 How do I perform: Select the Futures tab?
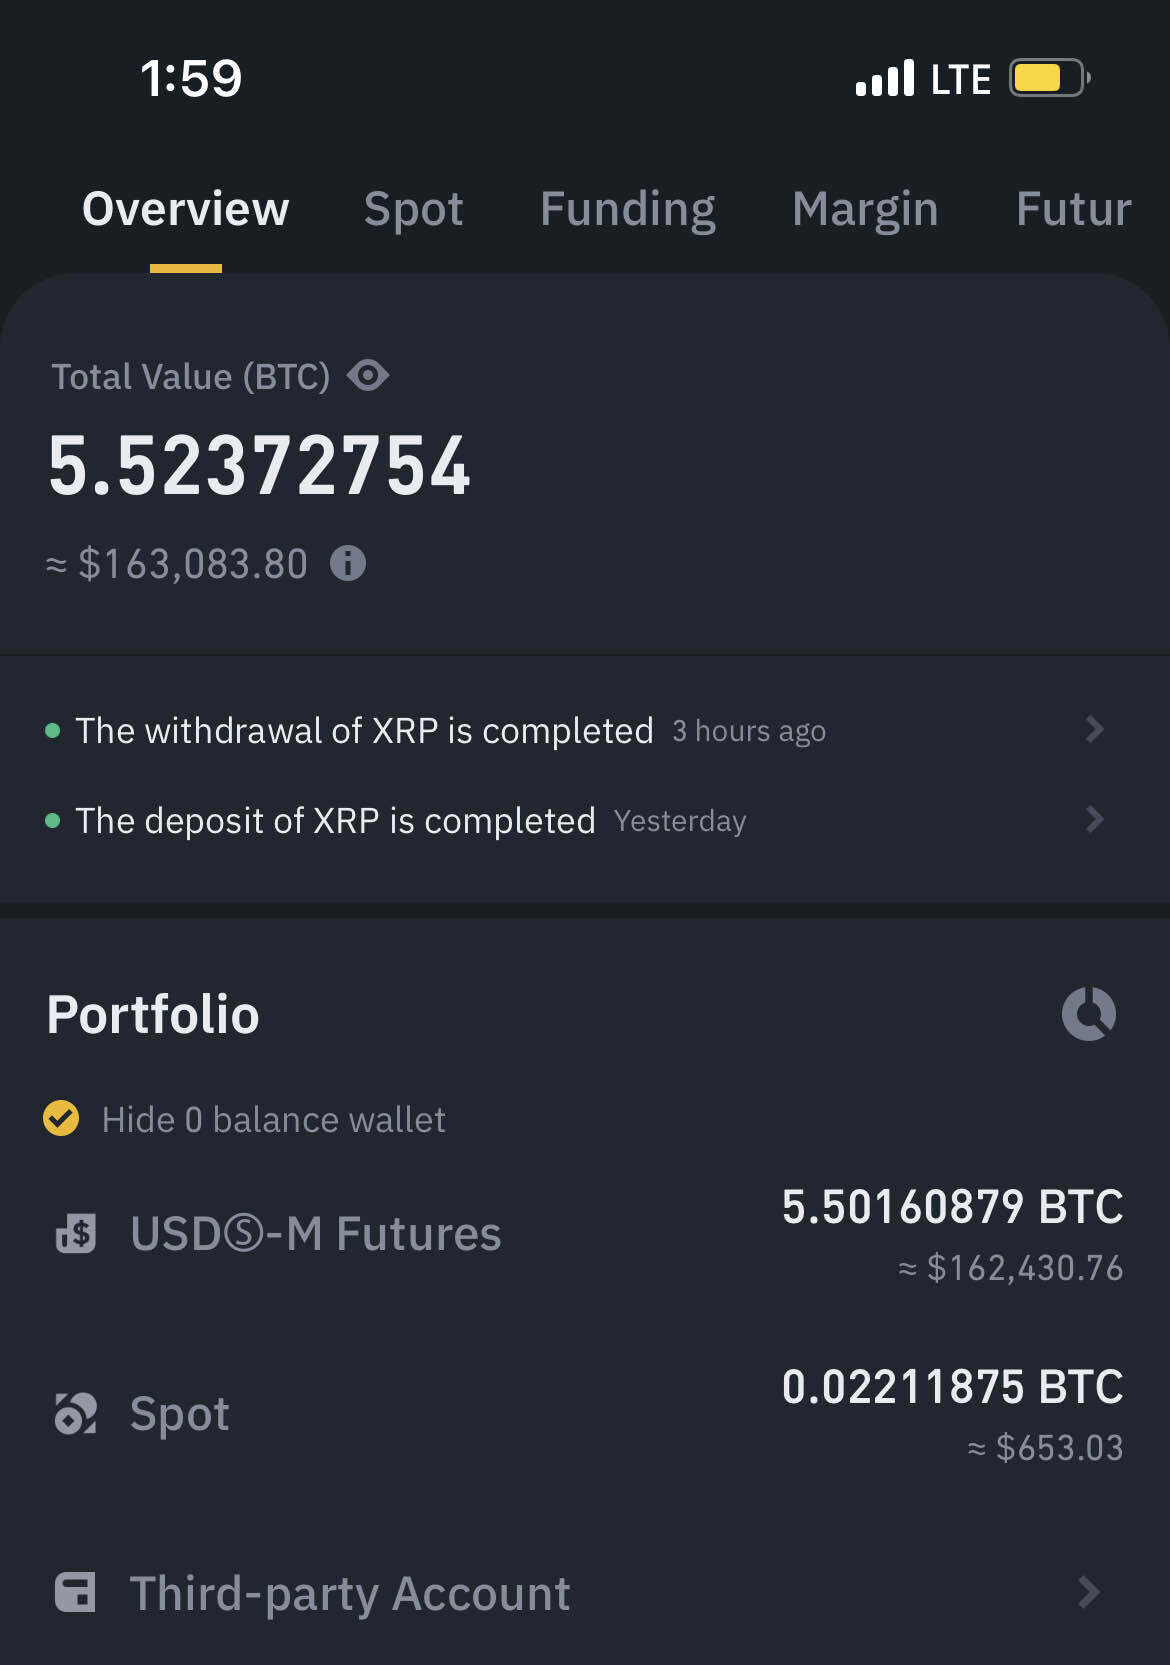(1073, 209)
